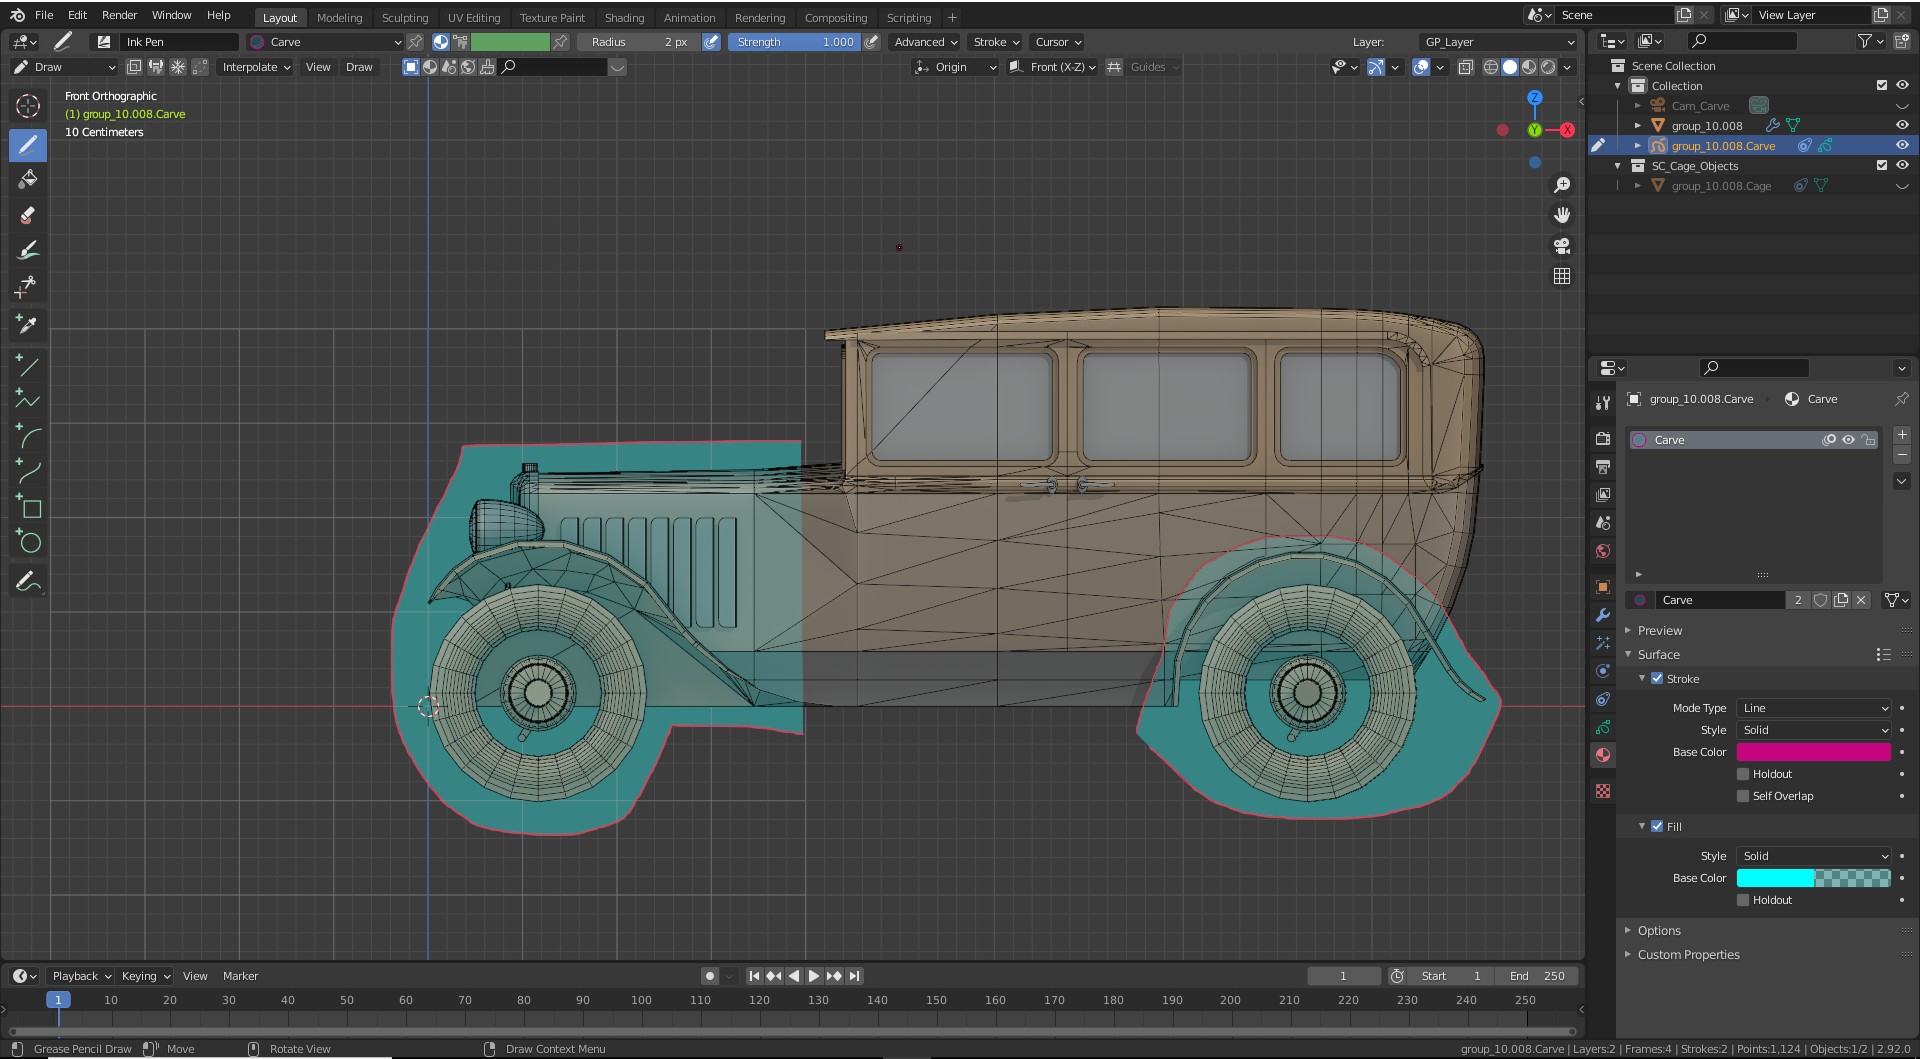Screen dimensions: 1920x1059
Task: Open the Draw mode dropdown
Action: [64, 67]
